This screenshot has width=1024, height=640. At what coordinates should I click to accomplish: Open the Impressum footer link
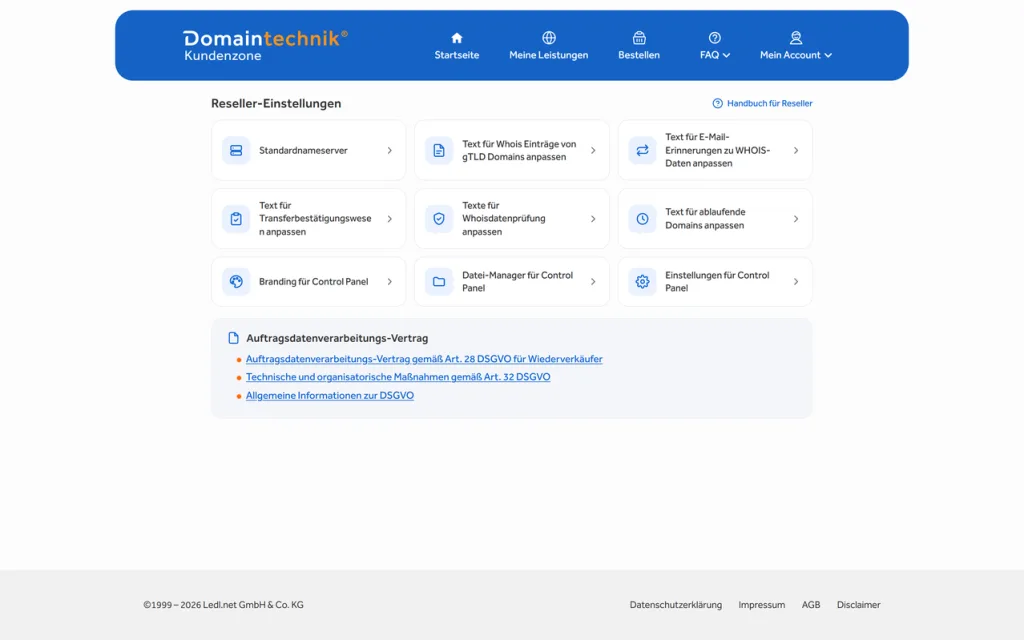(761, 605)
